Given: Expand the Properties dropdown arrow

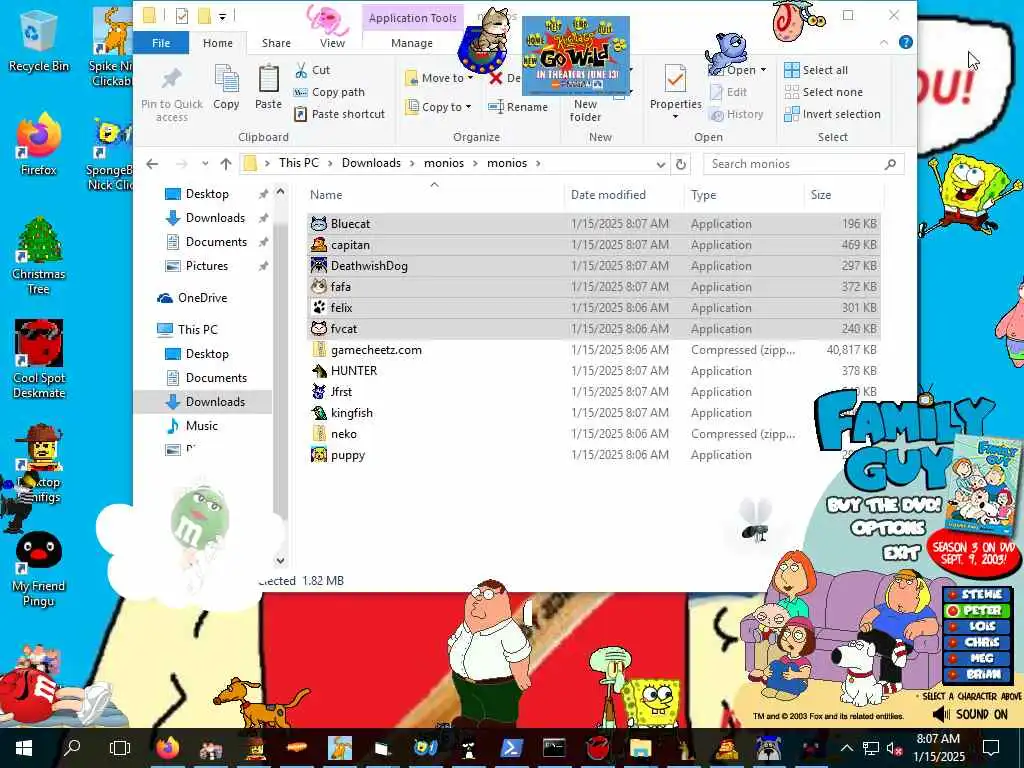Looking at the screenshot, I should click(x=675, y=117).
